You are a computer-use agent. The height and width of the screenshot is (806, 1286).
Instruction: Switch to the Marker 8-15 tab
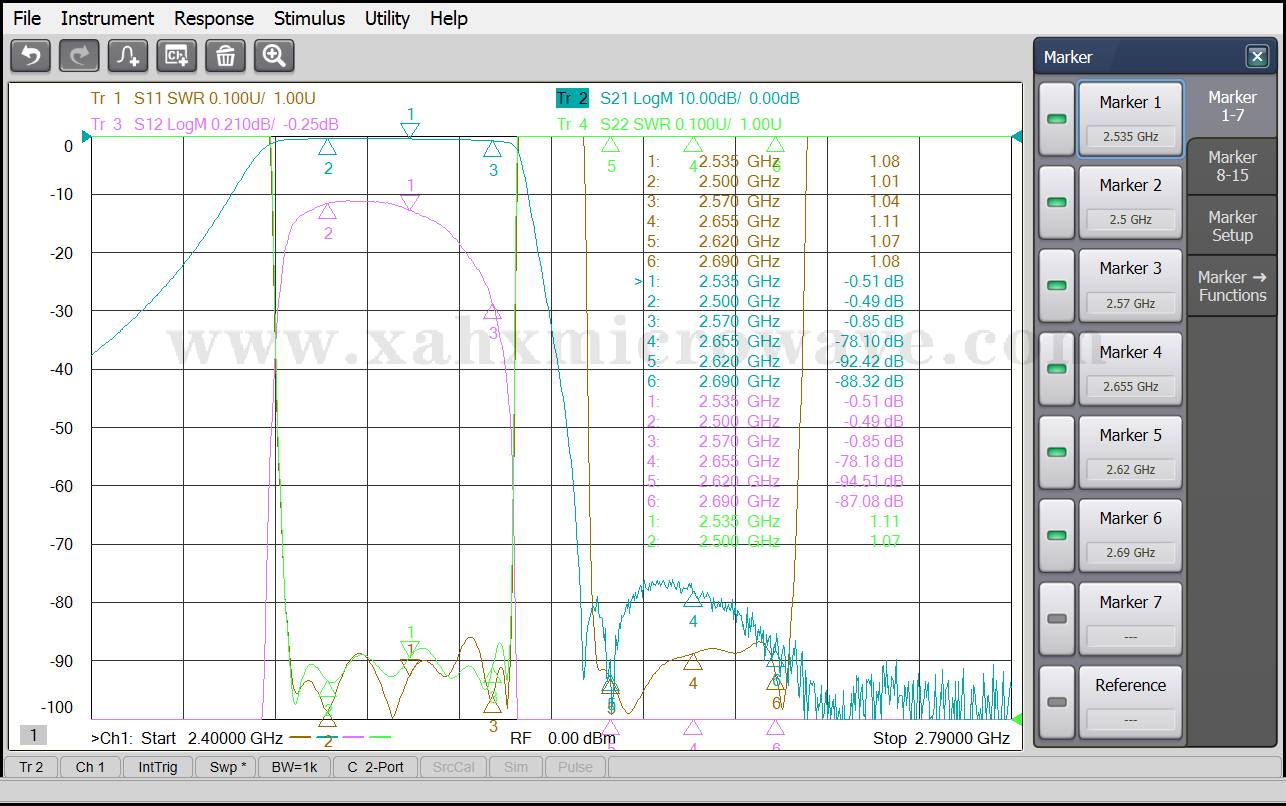(1232, 166)
